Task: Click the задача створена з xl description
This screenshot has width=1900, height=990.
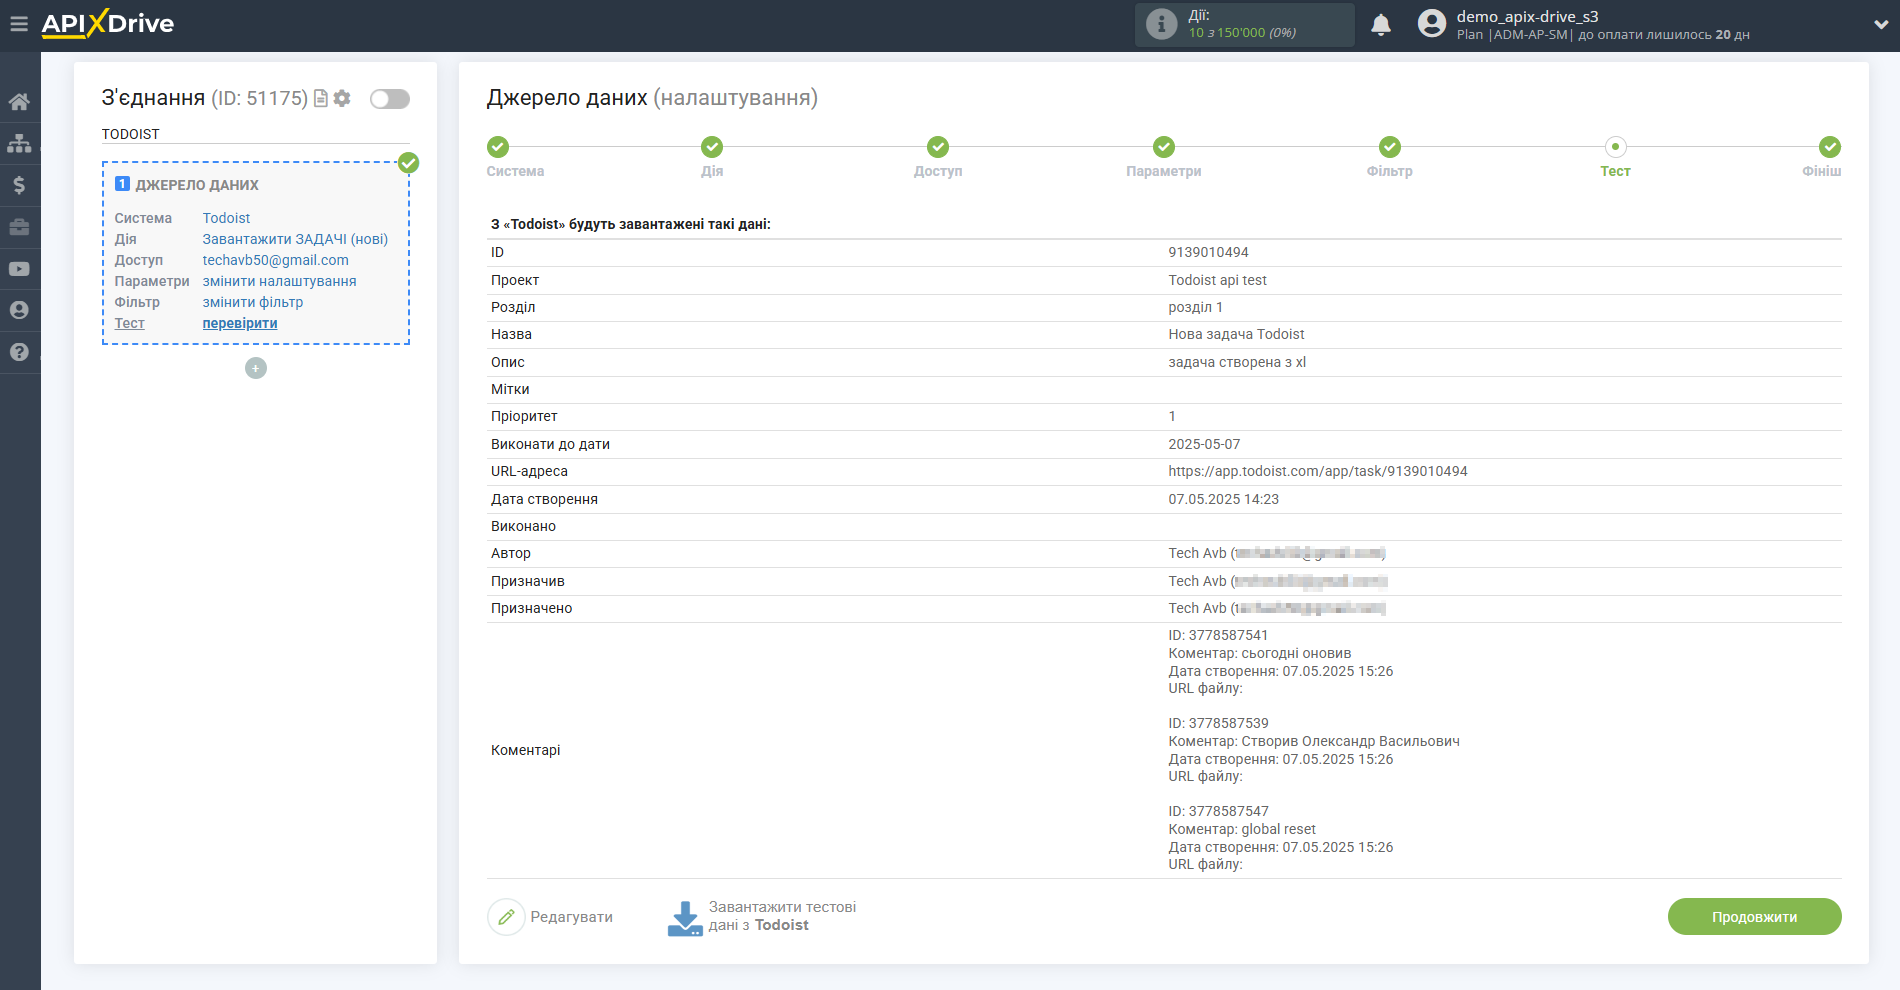Action: pyautogui.click(x=1237, y=362)
